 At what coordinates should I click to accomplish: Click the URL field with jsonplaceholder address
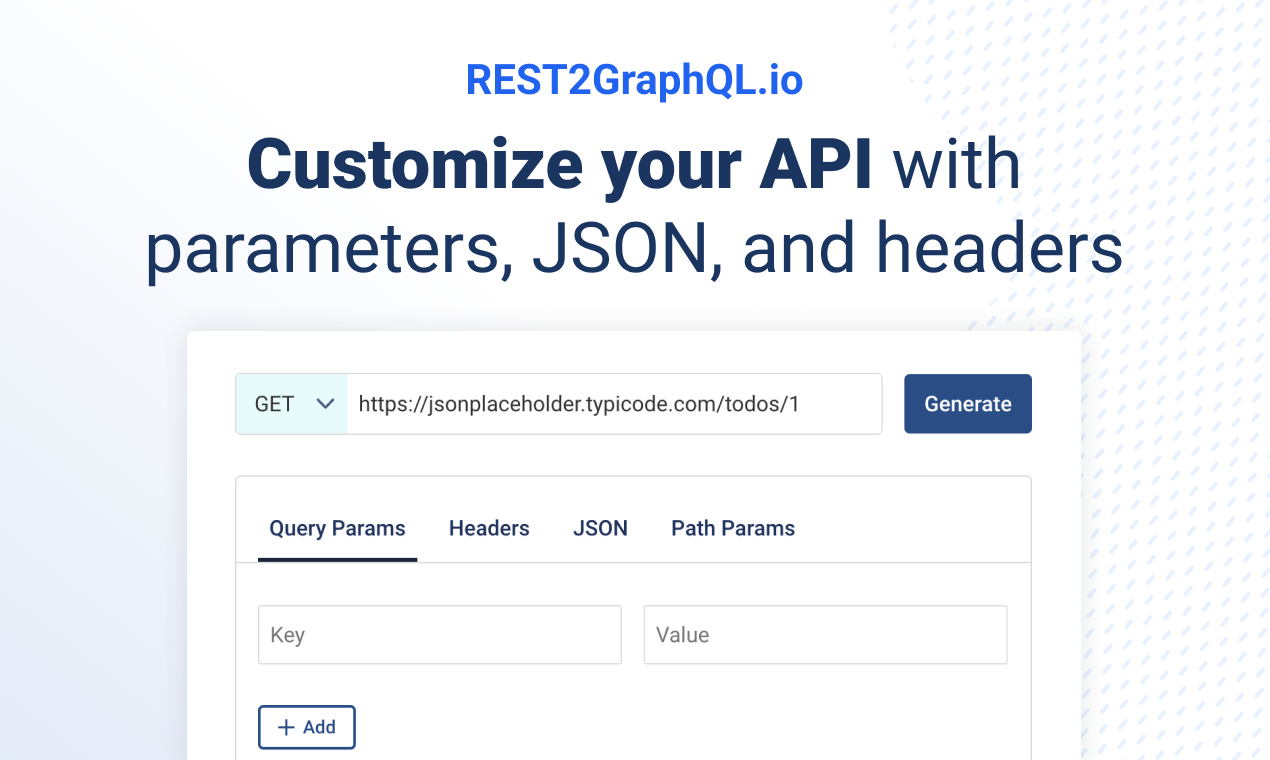coord(614,404)
